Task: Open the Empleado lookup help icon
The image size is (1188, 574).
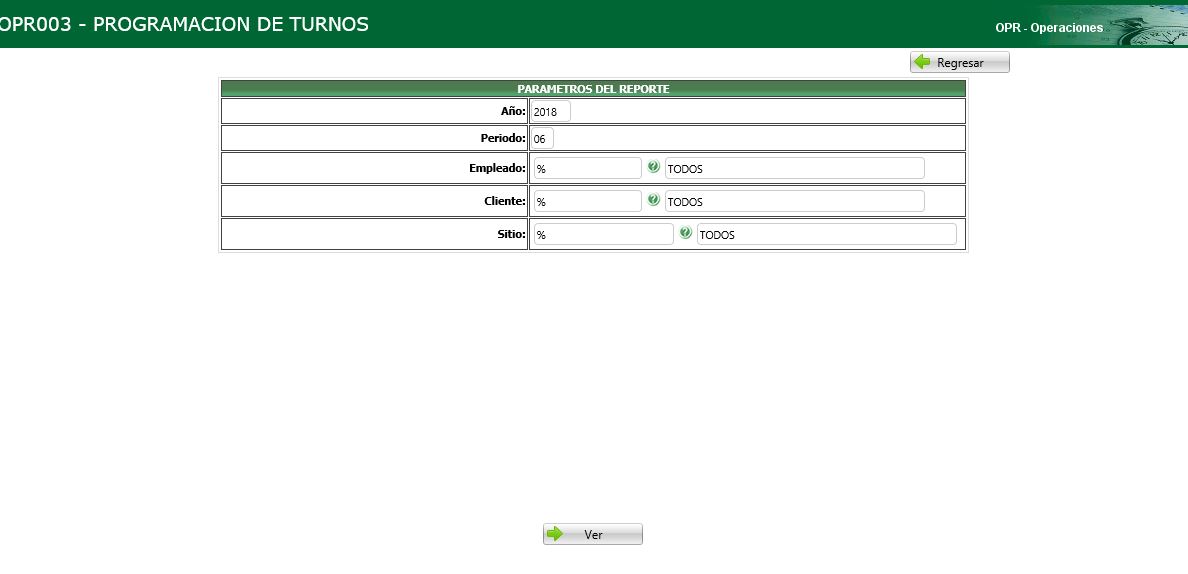Action: coord(654,167)
